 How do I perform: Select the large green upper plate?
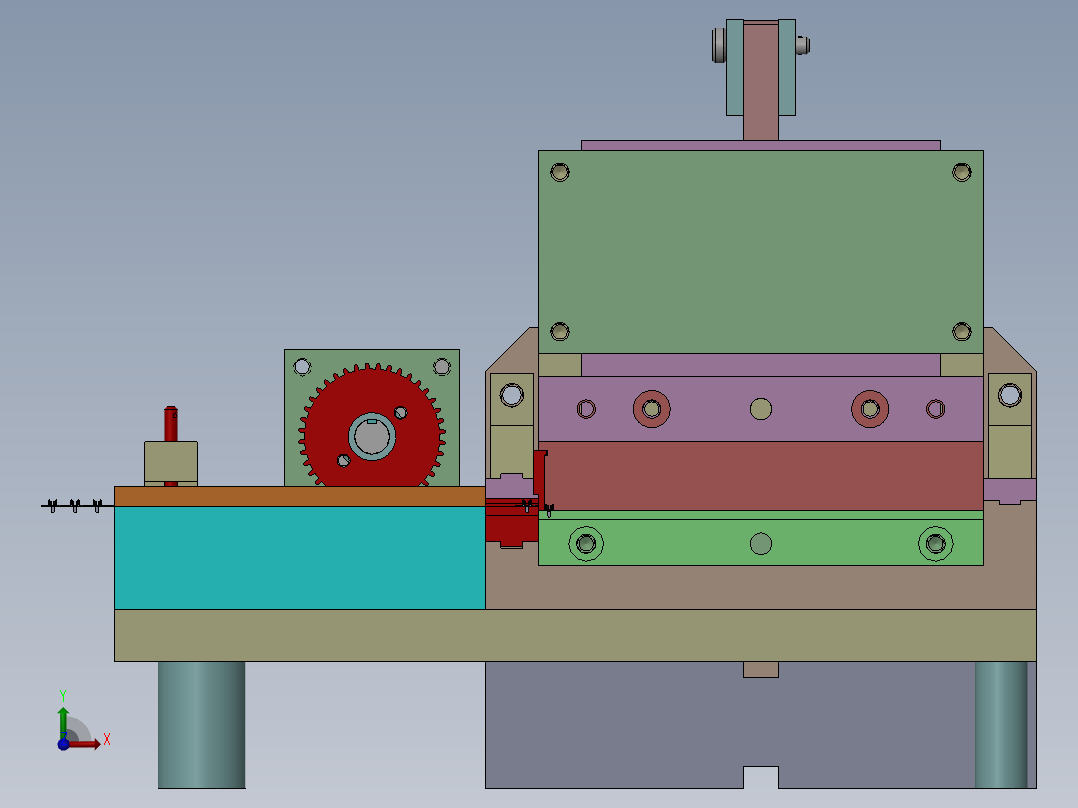point(761,252)
